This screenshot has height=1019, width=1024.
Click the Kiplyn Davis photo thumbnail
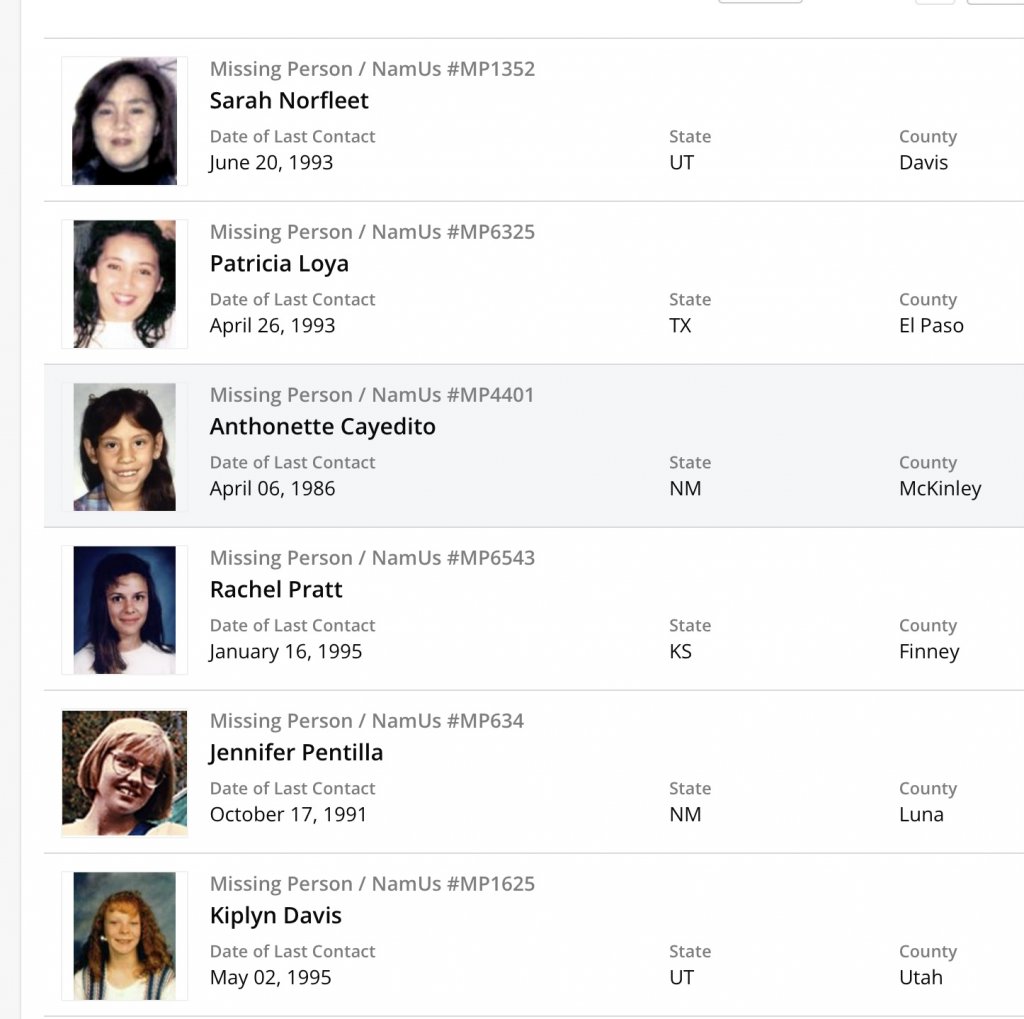[x=124, y=936]
